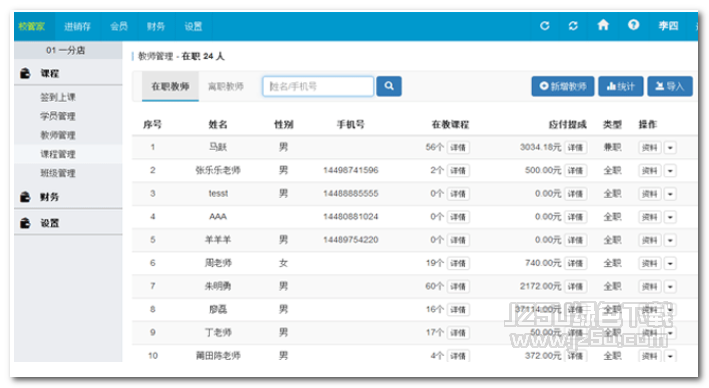Click the sync arrows icon in top bar

tap(573, 26)
